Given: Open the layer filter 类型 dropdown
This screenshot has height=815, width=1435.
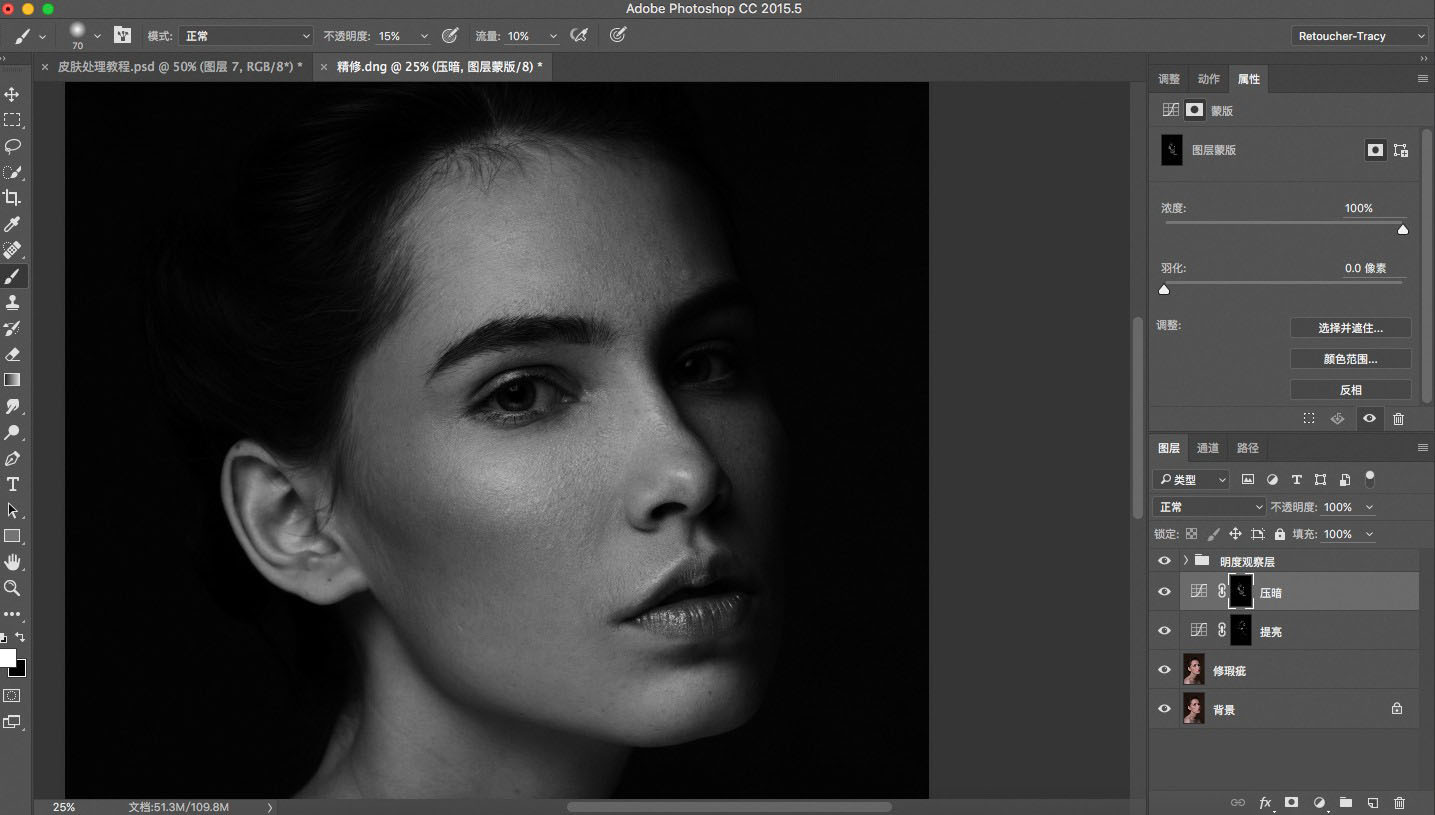Looking at the screenshot, I should tap(1191, 480).
